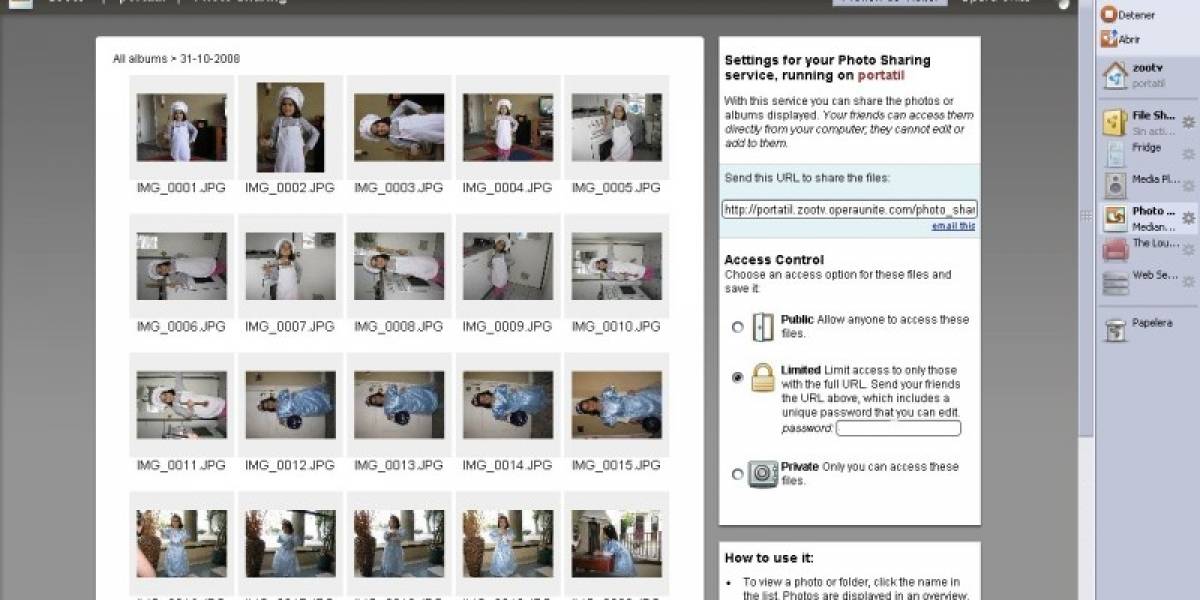Open the Papelera trash icon
This screenshot has width=1200, height=600.
(x=1115, y=329)
